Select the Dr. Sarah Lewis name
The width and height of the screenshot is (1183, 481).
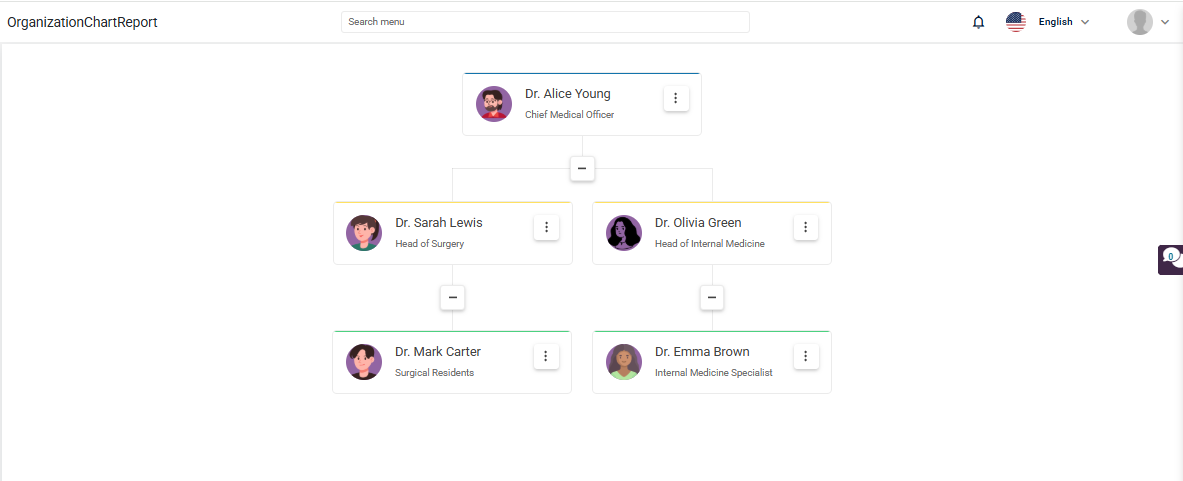(x=439, y=222)
